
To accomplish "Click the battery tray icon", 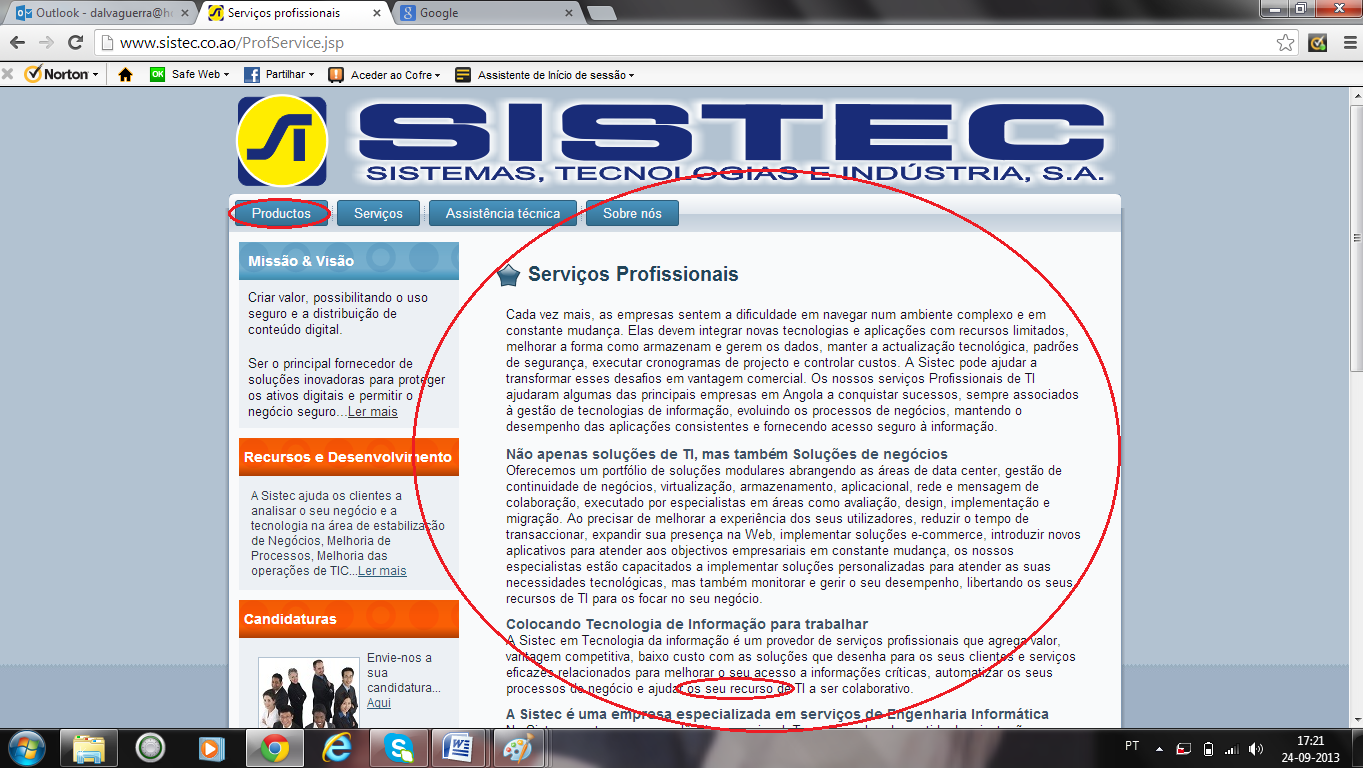I will (x=1207, y=748).
